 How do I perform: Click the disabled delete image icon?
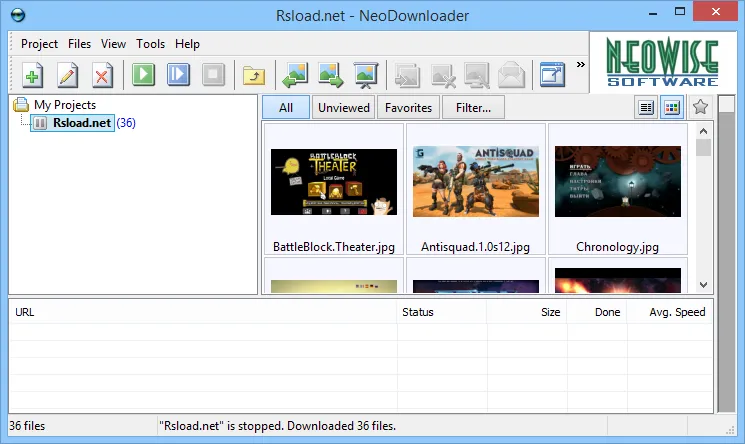click(x=443, y=75)
